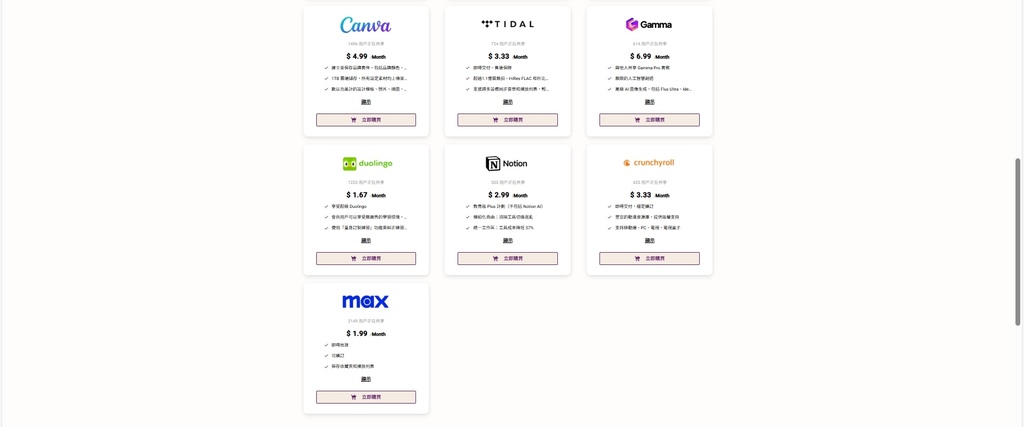
Task: Open the details link in the TIDAL card
Action: tap(507, 102)
